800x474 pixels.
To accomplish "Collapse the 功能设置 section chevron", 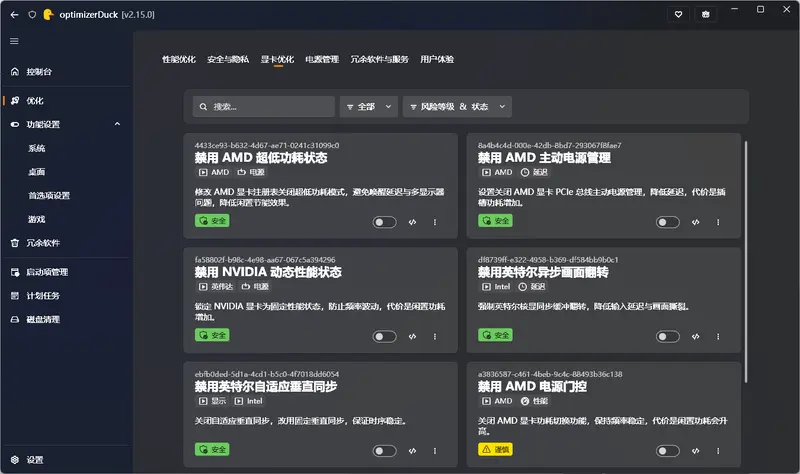I will pos(117,124).
